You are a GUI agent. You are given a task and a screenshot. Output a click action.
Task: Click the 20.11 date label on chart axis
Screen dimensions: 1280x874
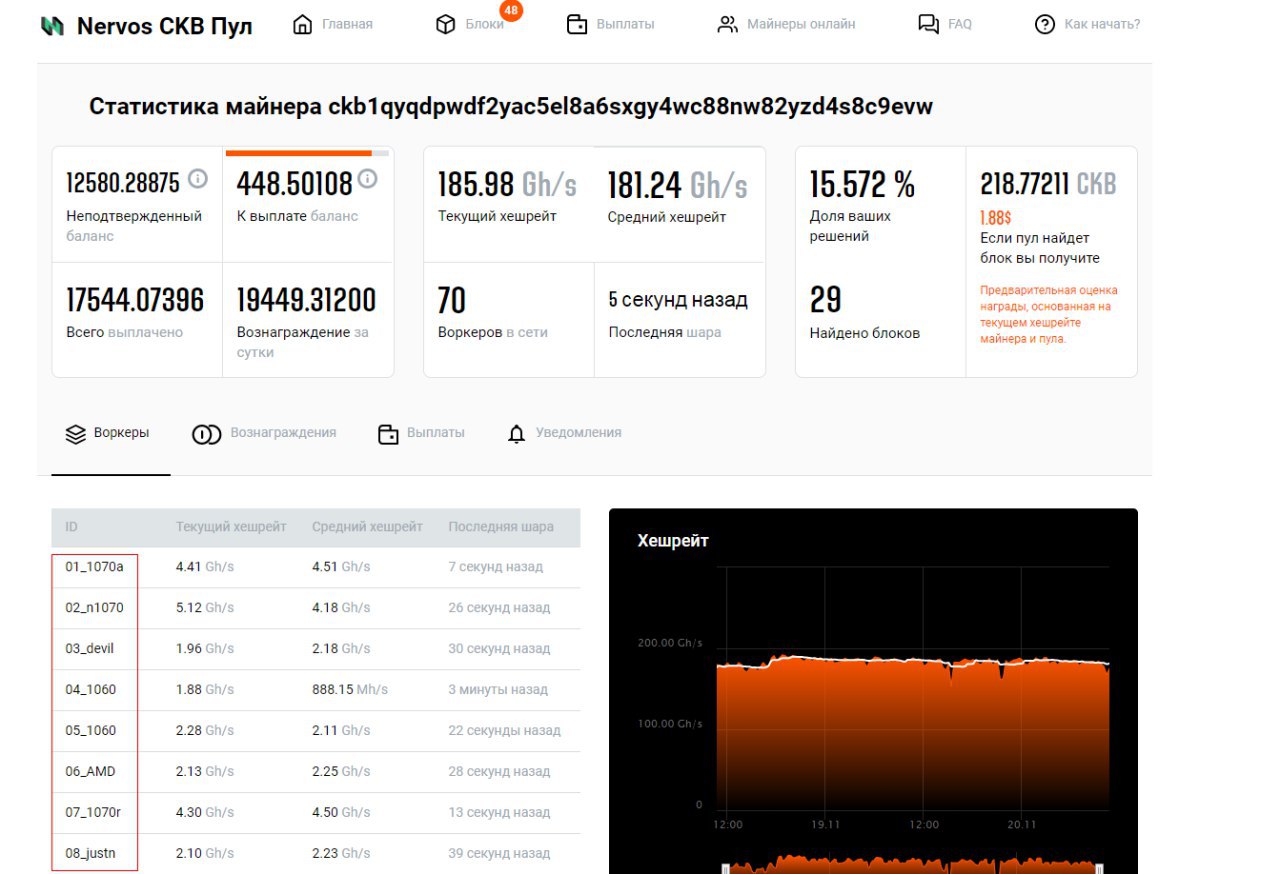pyautogui.click(x=1022, y=825)
